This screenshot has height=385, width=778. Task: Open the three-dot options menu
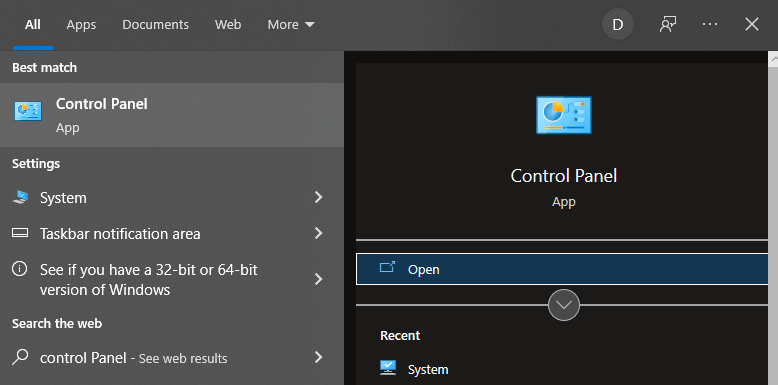coord(710,24)
